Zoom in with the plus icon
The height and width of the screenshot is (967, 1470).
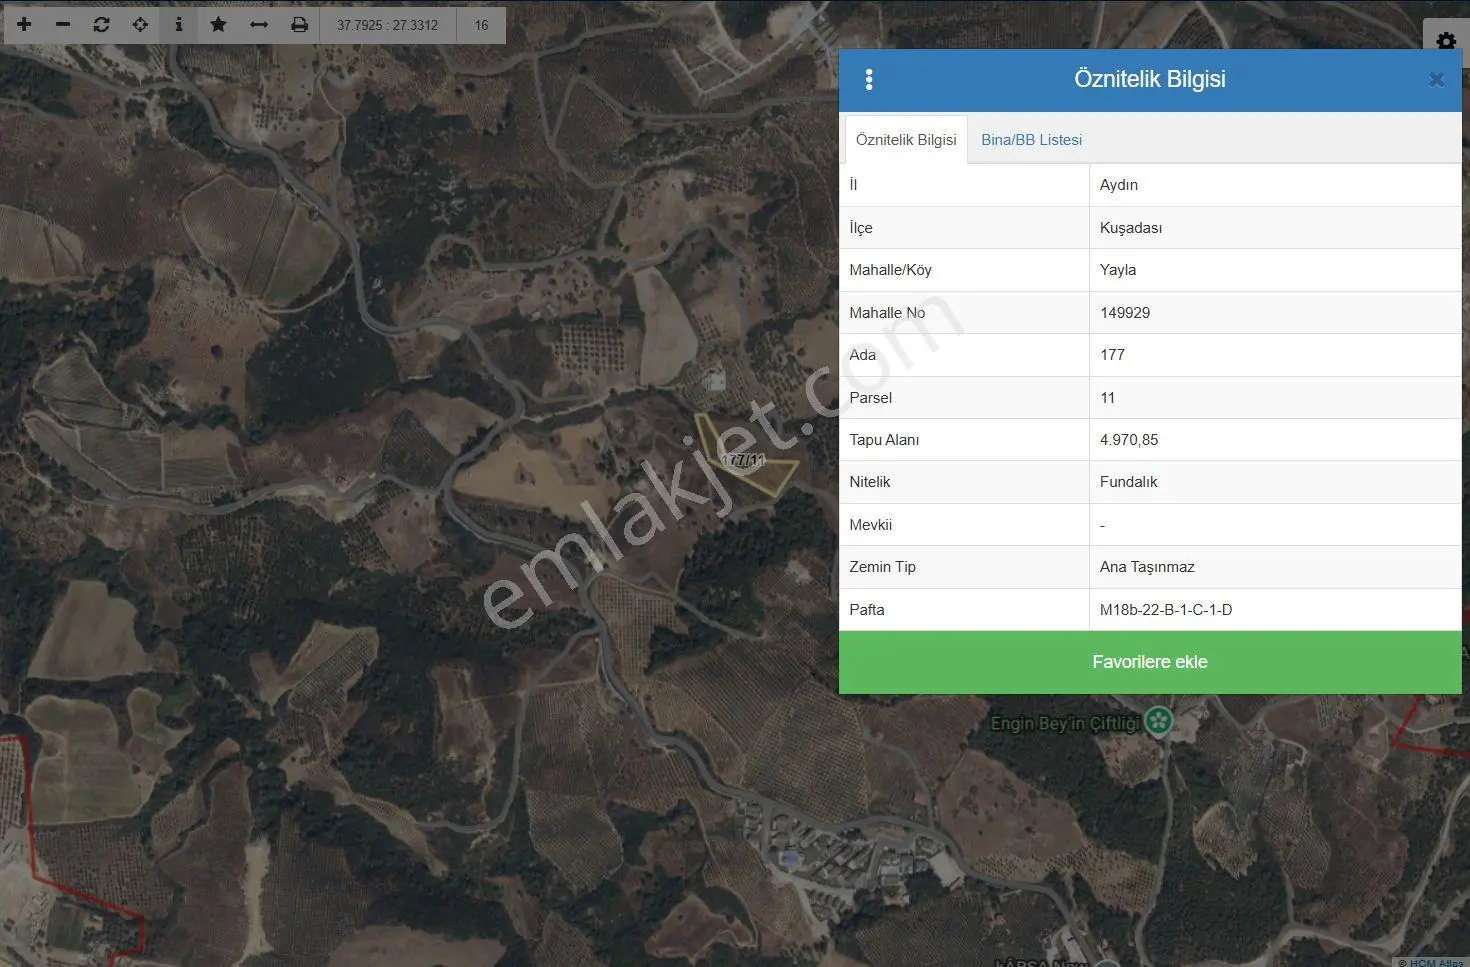coord(24,24)
